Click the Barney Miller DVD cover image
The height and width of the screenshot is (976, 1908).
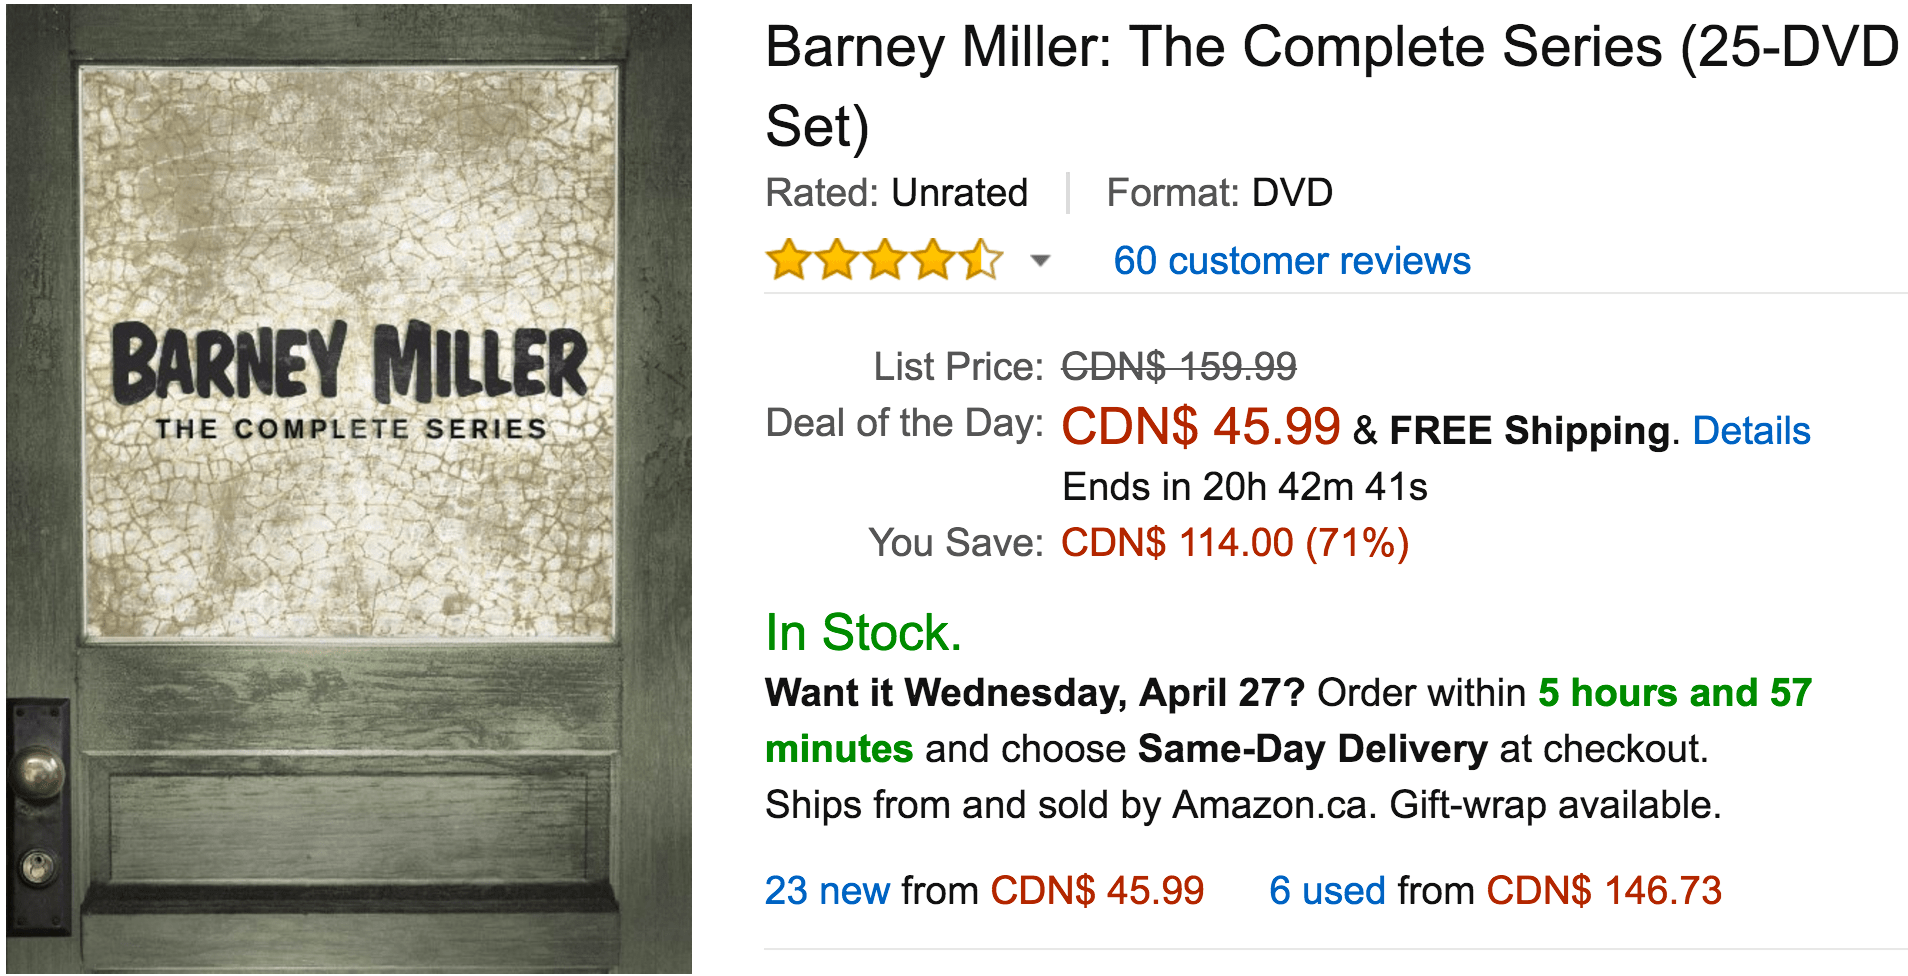tap(349, 488)
